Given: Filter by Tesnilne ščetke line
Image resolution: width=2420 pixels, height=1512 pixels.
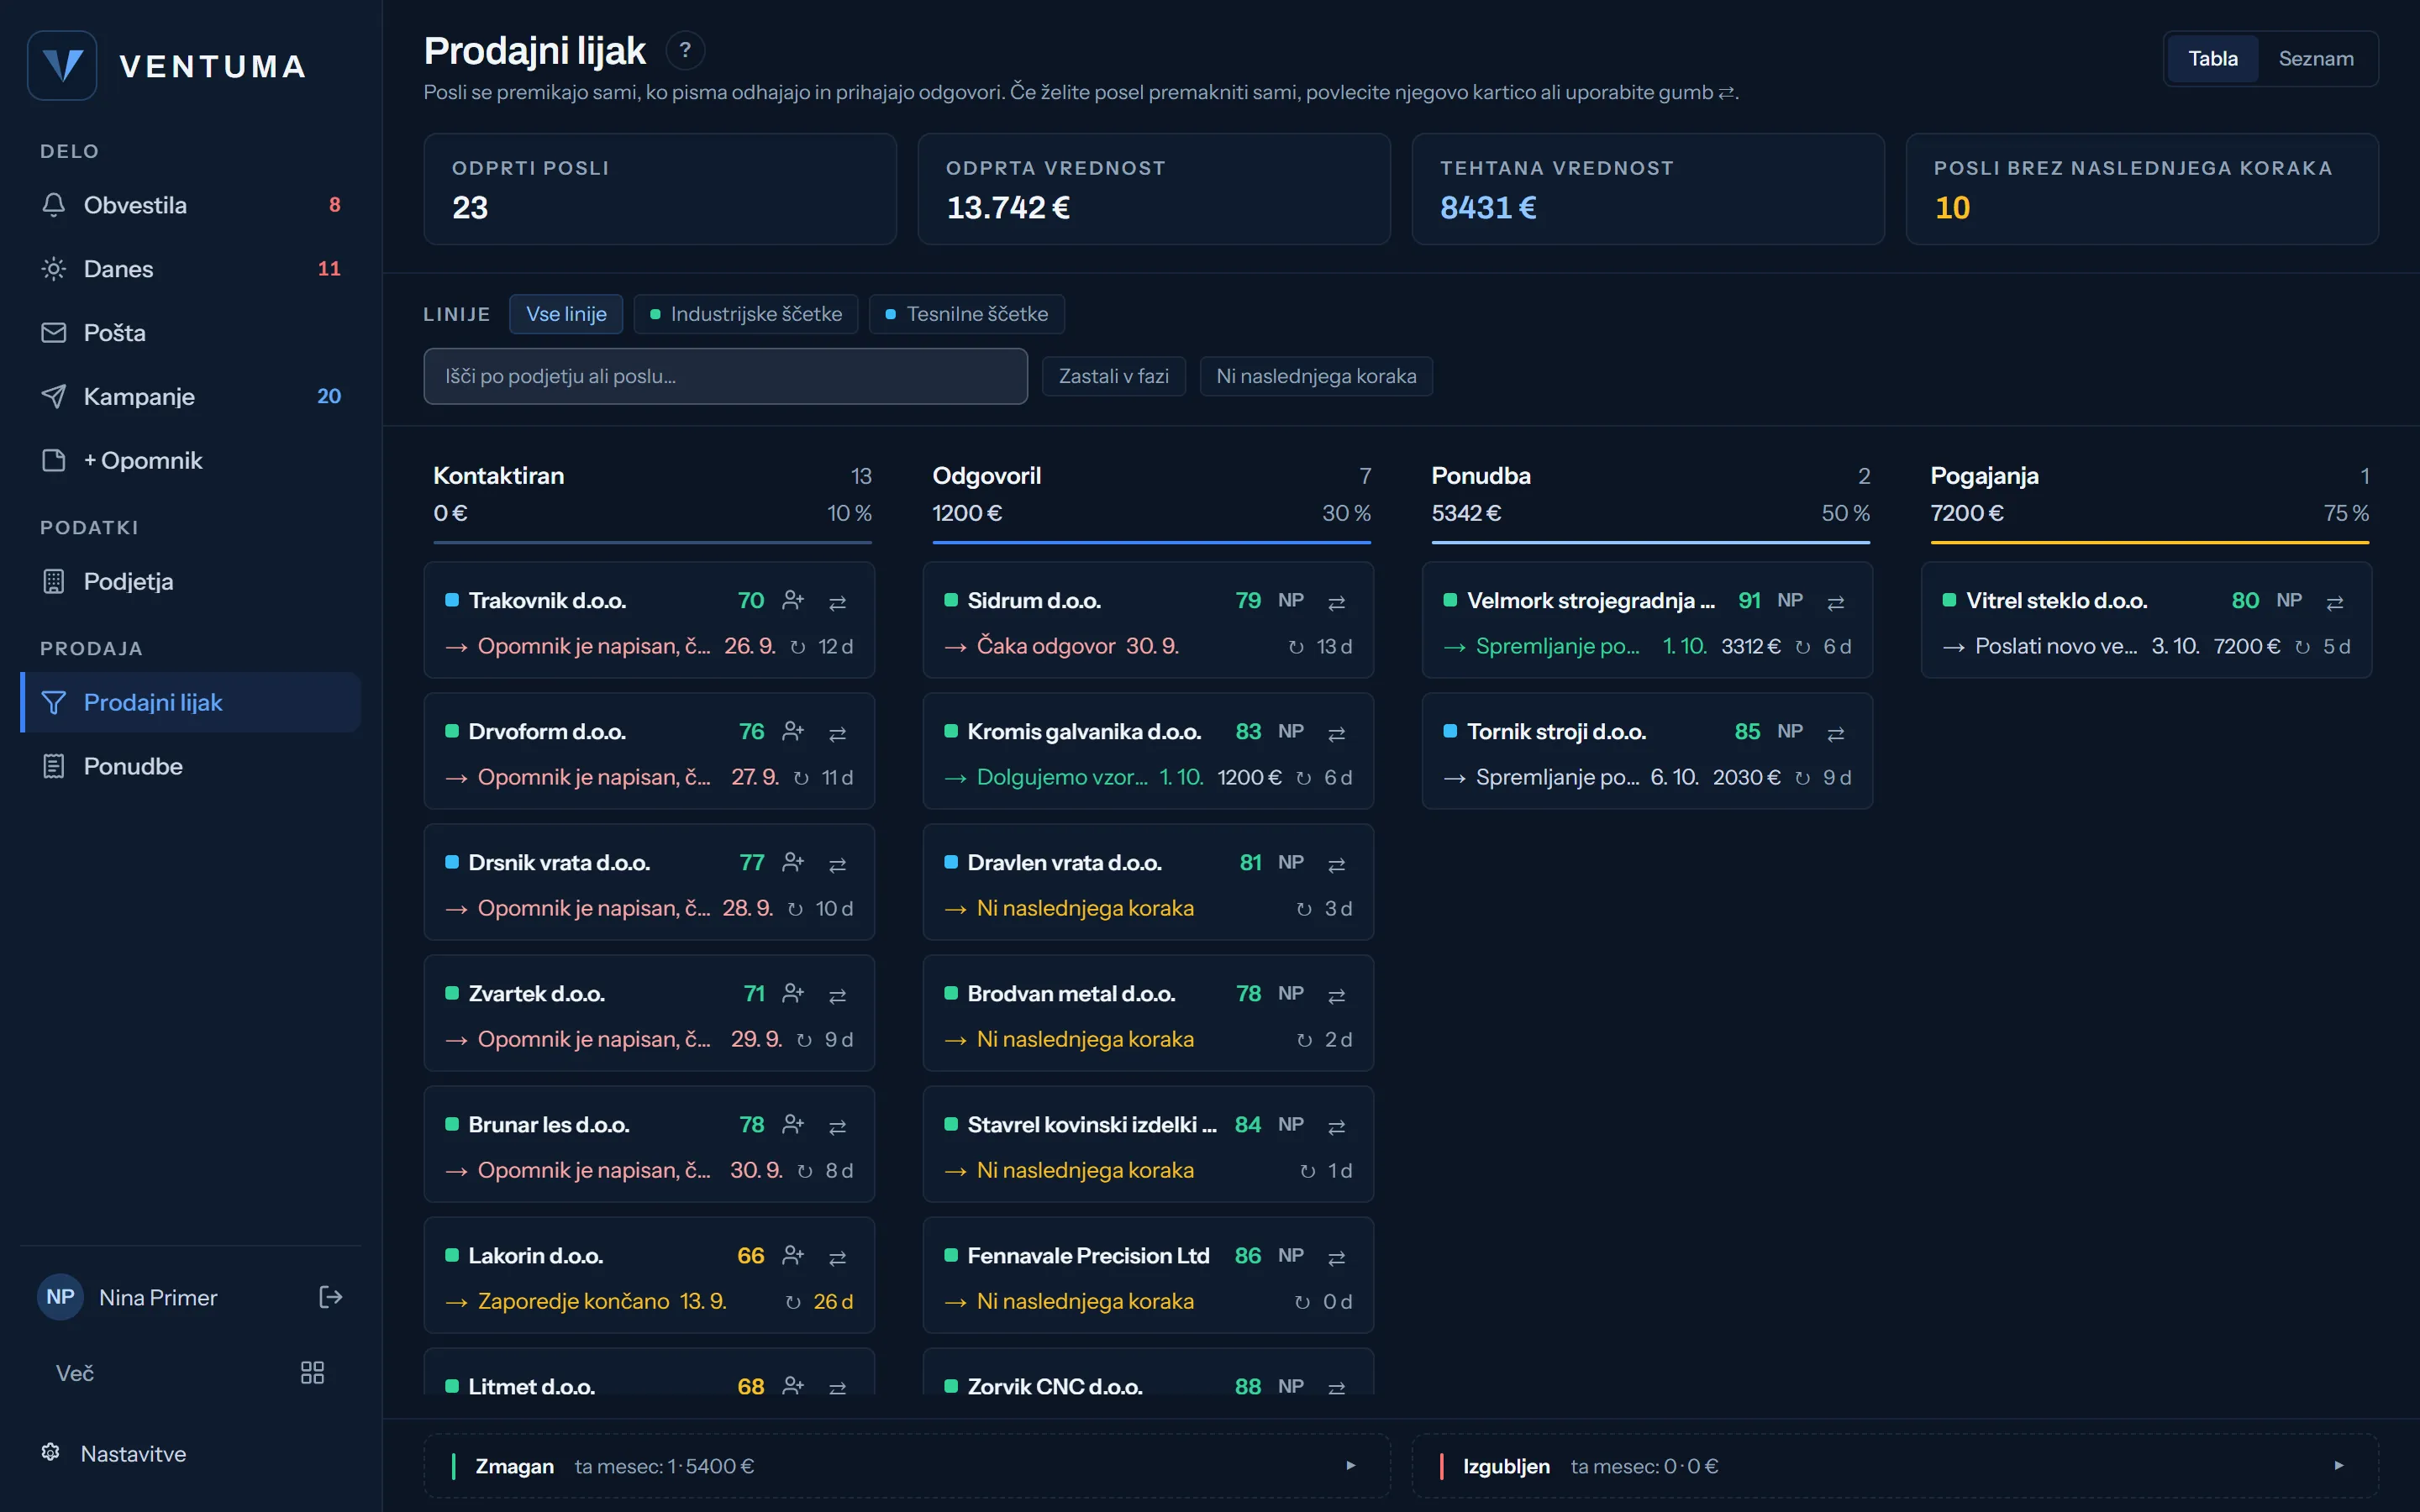Looking at the screenshot, I should click(966, 314).
